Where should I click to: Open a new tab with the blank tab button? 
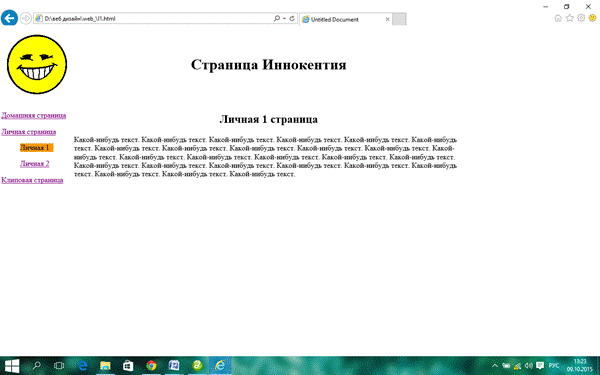399,19
